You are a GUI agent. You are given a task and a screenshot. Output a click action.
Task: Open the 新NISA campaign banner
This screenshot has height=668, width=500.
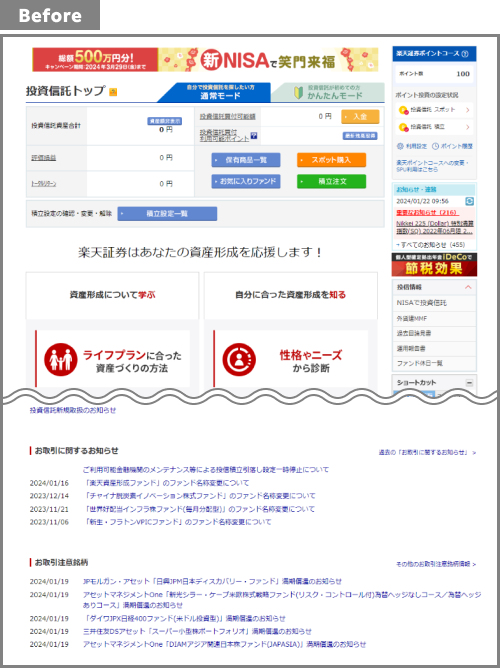pyautogui.click(x=205, y=60)
